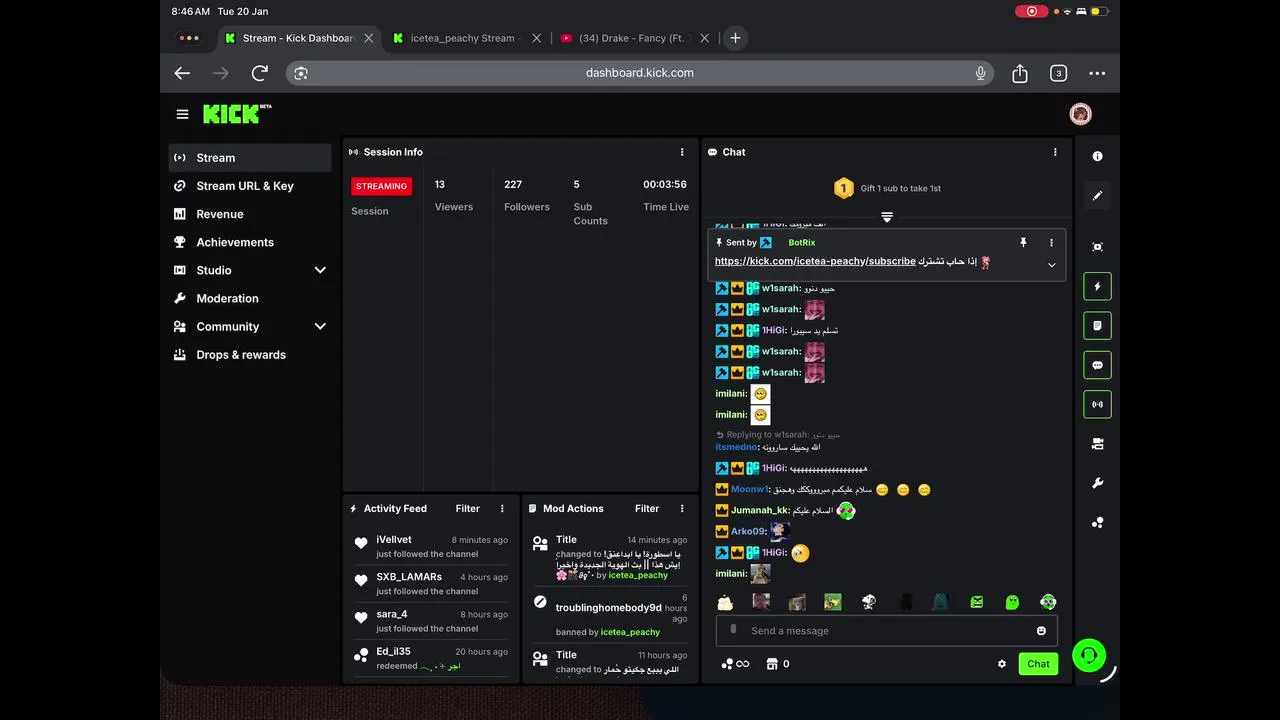
Task: Open the hamburger menu beside the Kick logo
Action: (x=182, y=114)
